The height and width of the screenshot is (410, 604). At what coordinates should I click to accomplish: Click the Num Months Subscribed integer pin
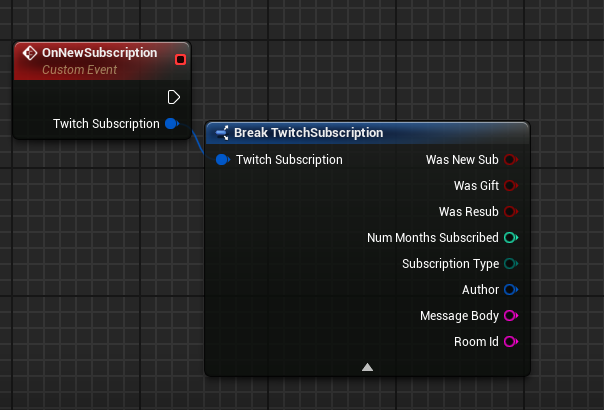pyautogui.click(x=510, y=238)
